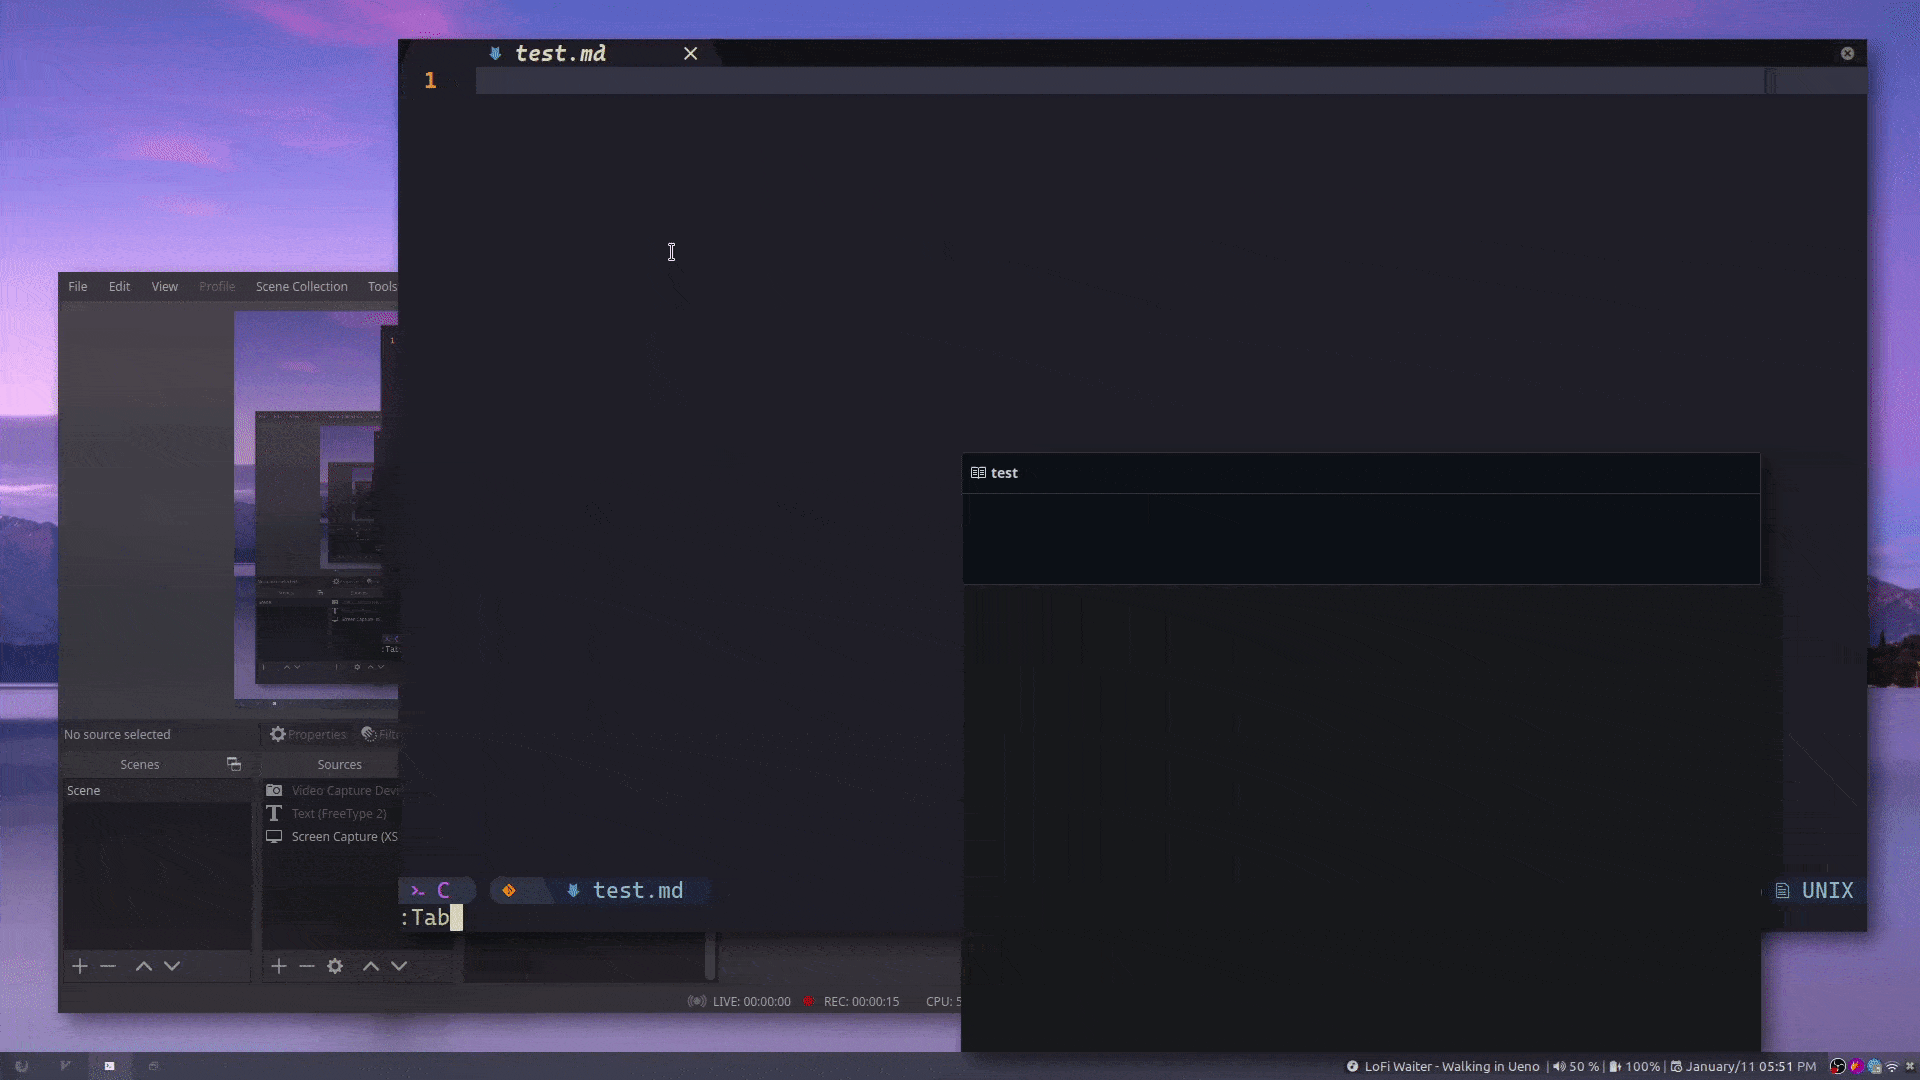Click the OBS preview thumbnail

tap(315, 505)
